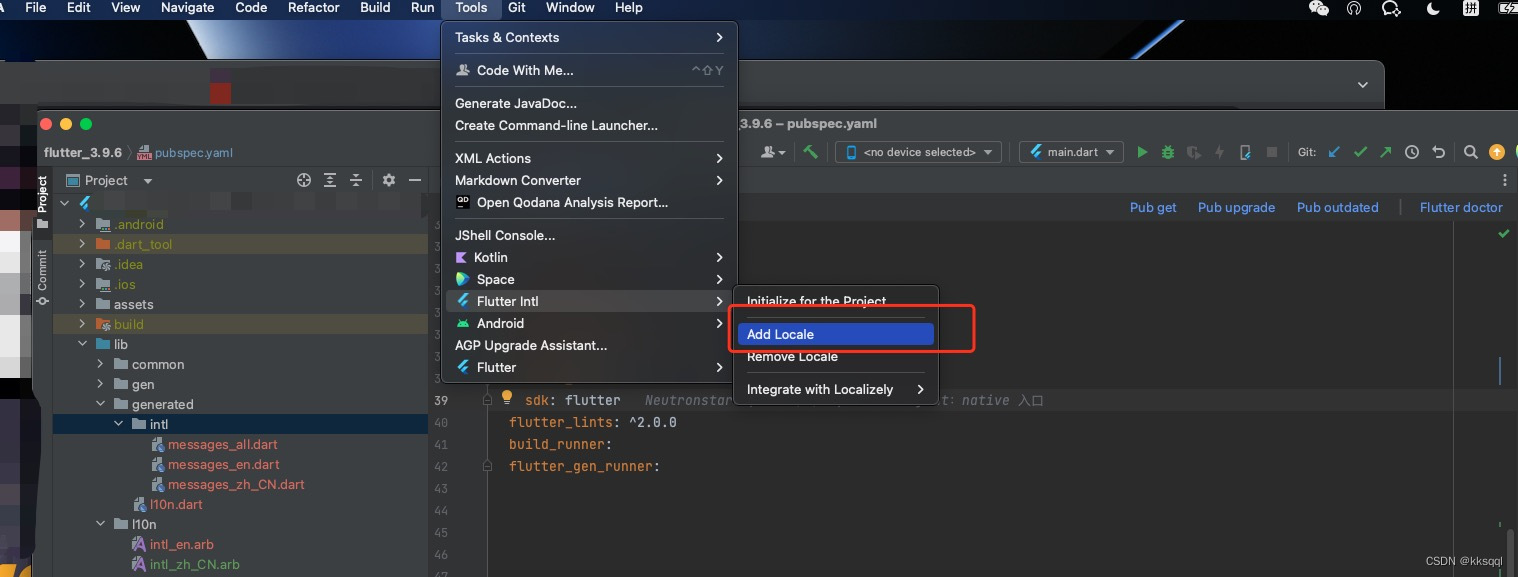The image size is (1518, 577).
Task: Click Initialize for the Project
Action: (x=836, y=301)
